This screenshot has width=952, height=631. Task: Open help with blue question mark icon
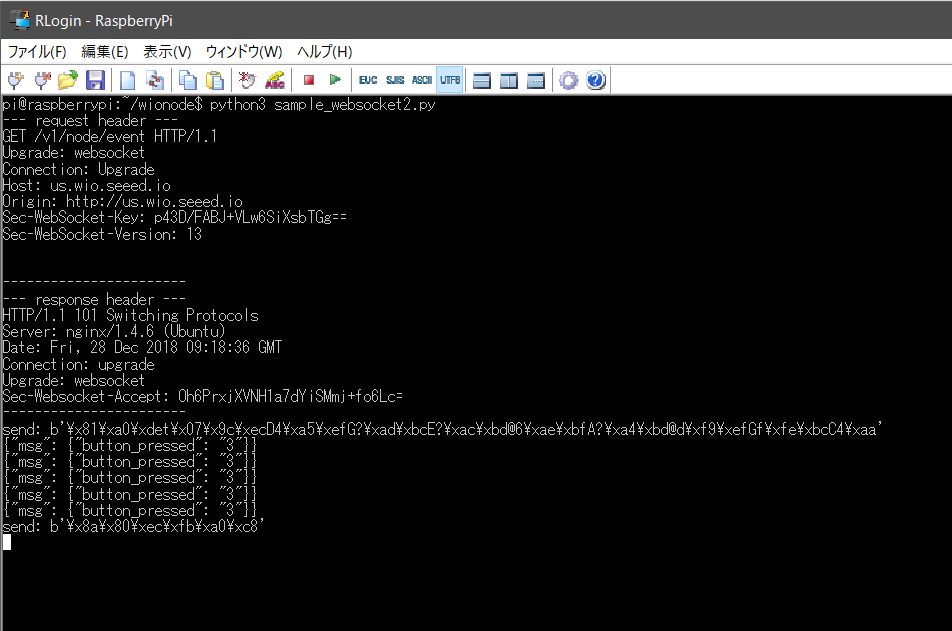(x=596, y=80)
